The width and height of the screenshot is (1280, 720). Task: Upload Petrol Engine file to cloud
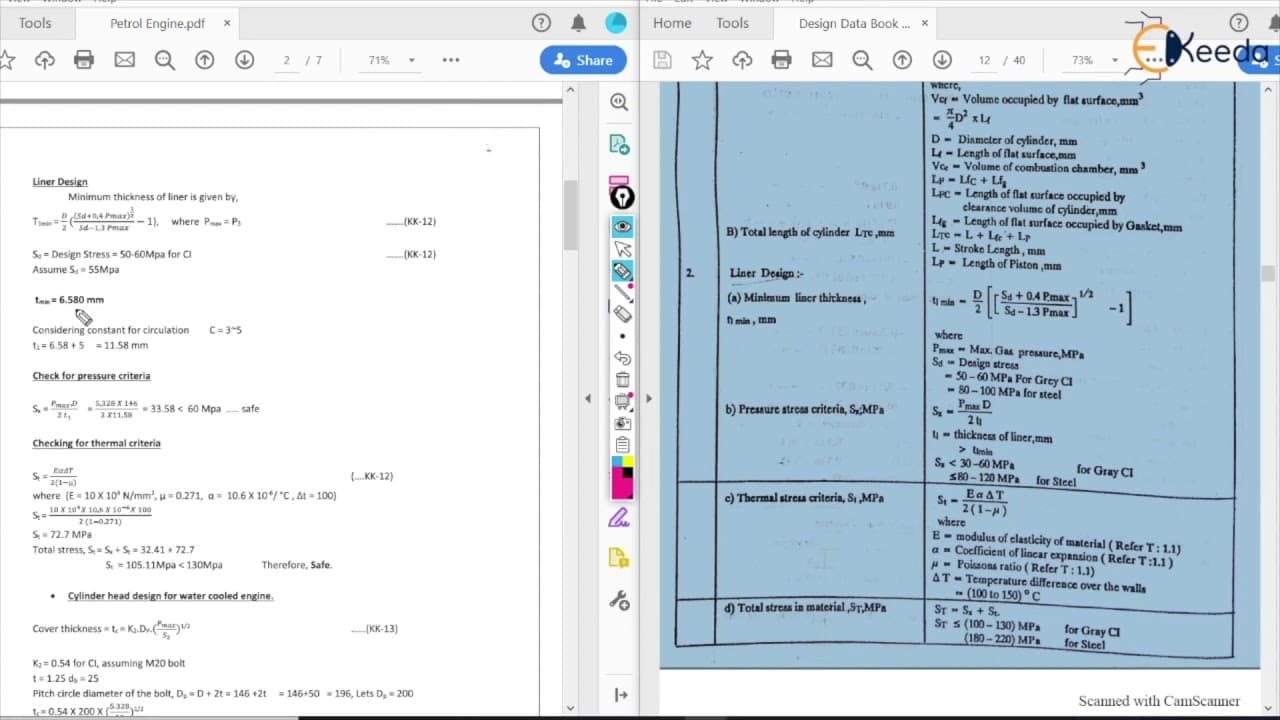click(45, 60)
